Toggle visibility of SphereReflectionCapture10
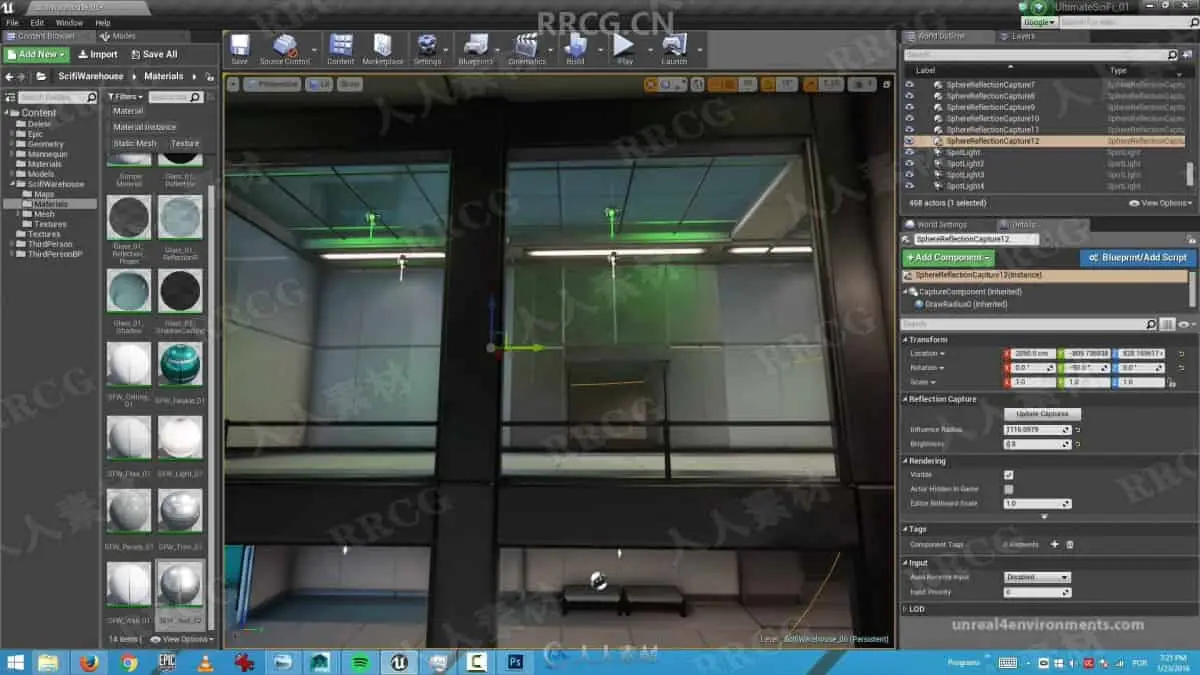 909,118
